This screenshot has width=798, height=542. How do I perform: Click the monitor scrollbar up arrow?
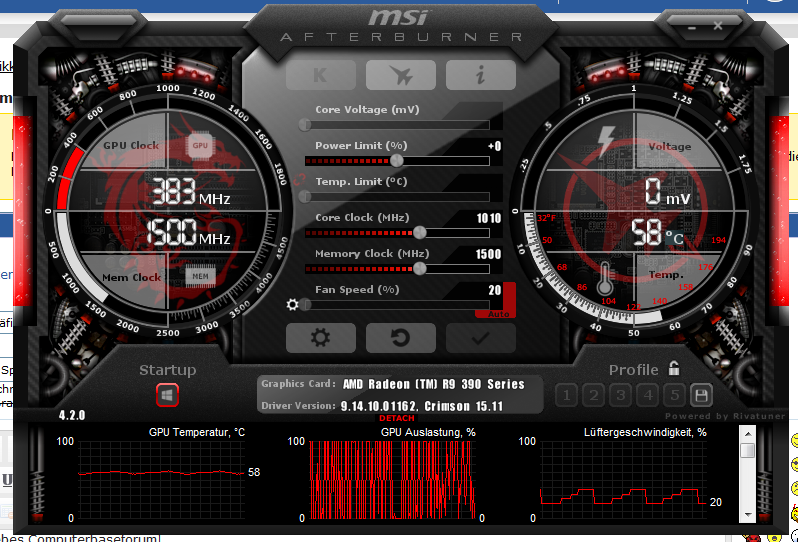click(747, 434)
